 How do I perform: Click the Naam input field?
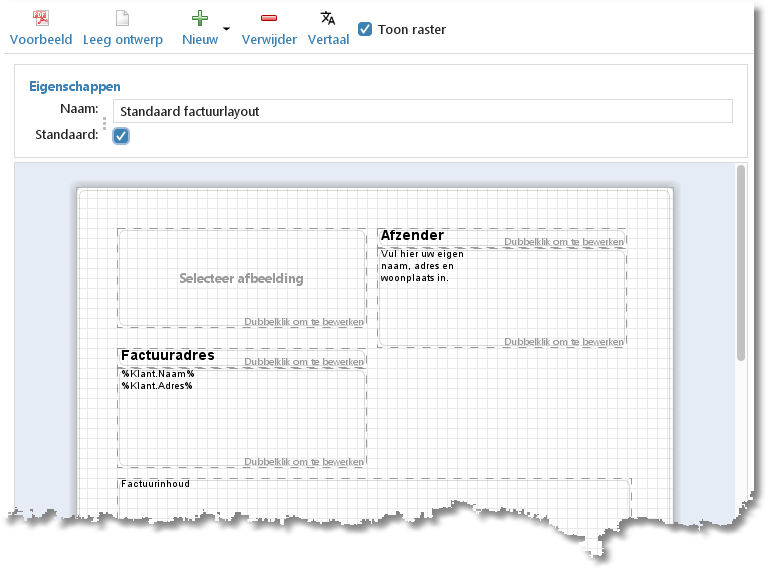(x=423, y=111)
